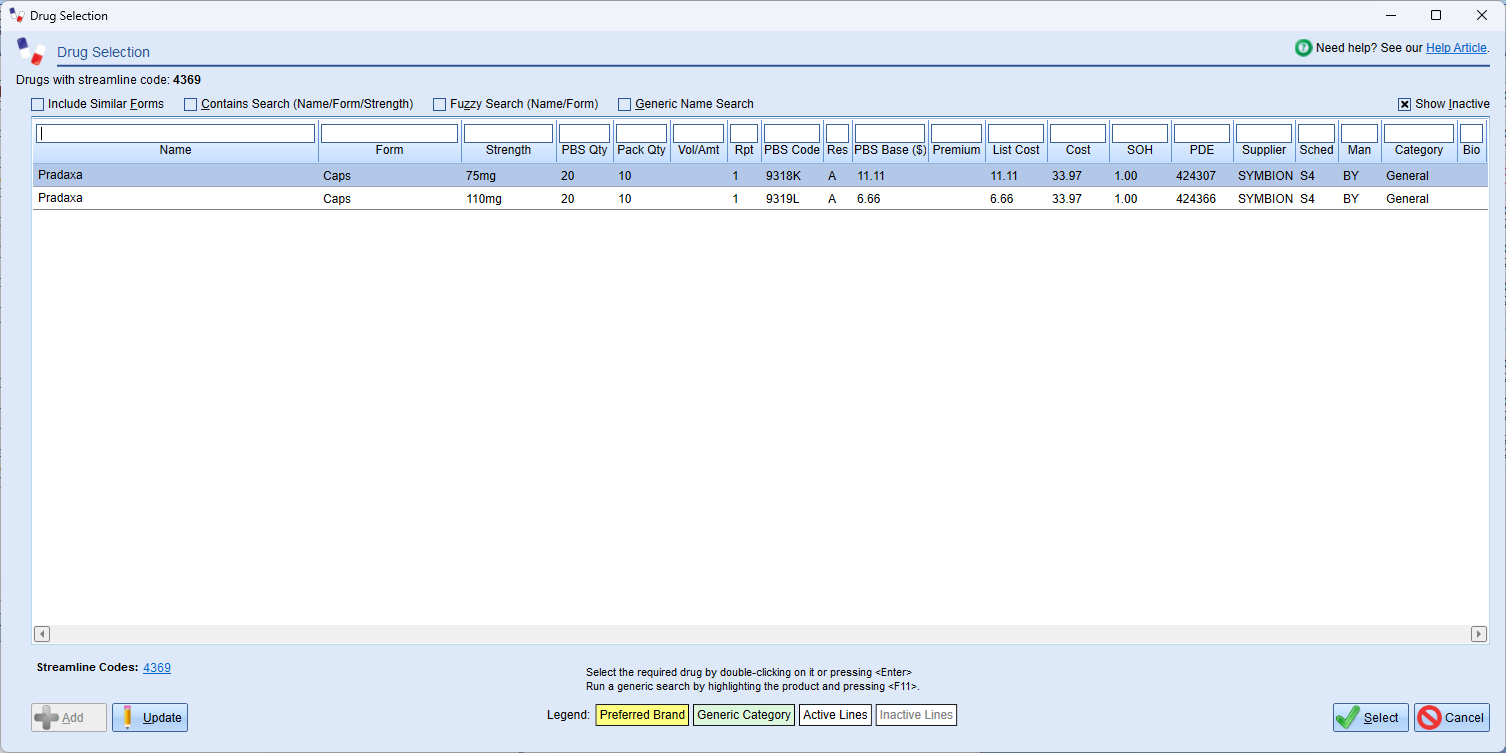This screenshot has height=753, width=1506.
Task: Sort by the SOH column header
Action: 1140,150
